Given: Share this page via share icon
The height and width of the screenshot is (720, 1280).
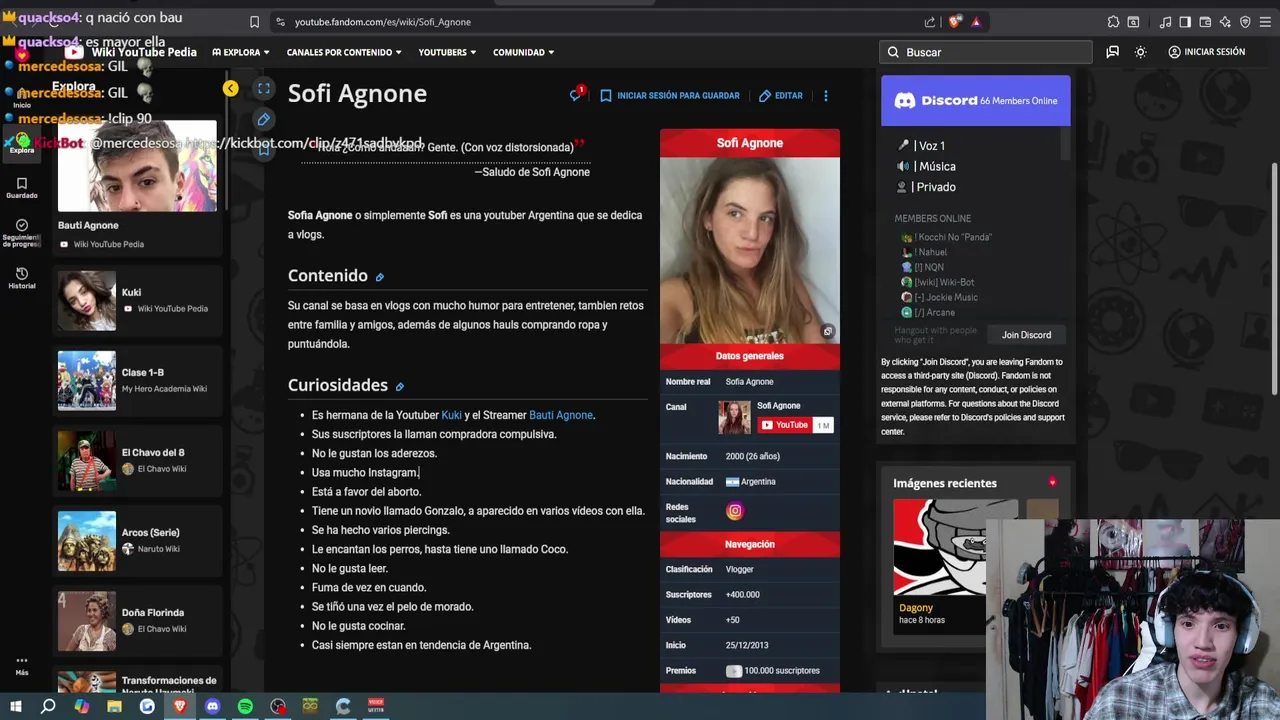Looking at the screenshot, I should [930, 22].
